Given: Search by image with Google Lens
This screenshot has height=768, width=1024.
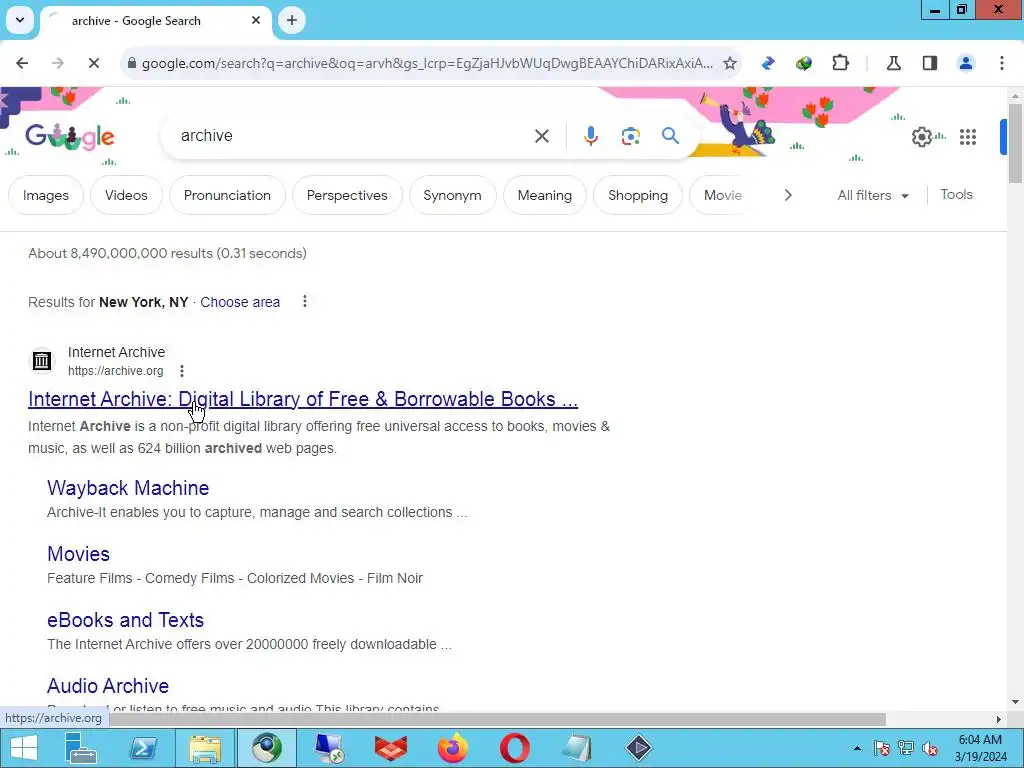Looking at the screenshot, I should 630,136.
